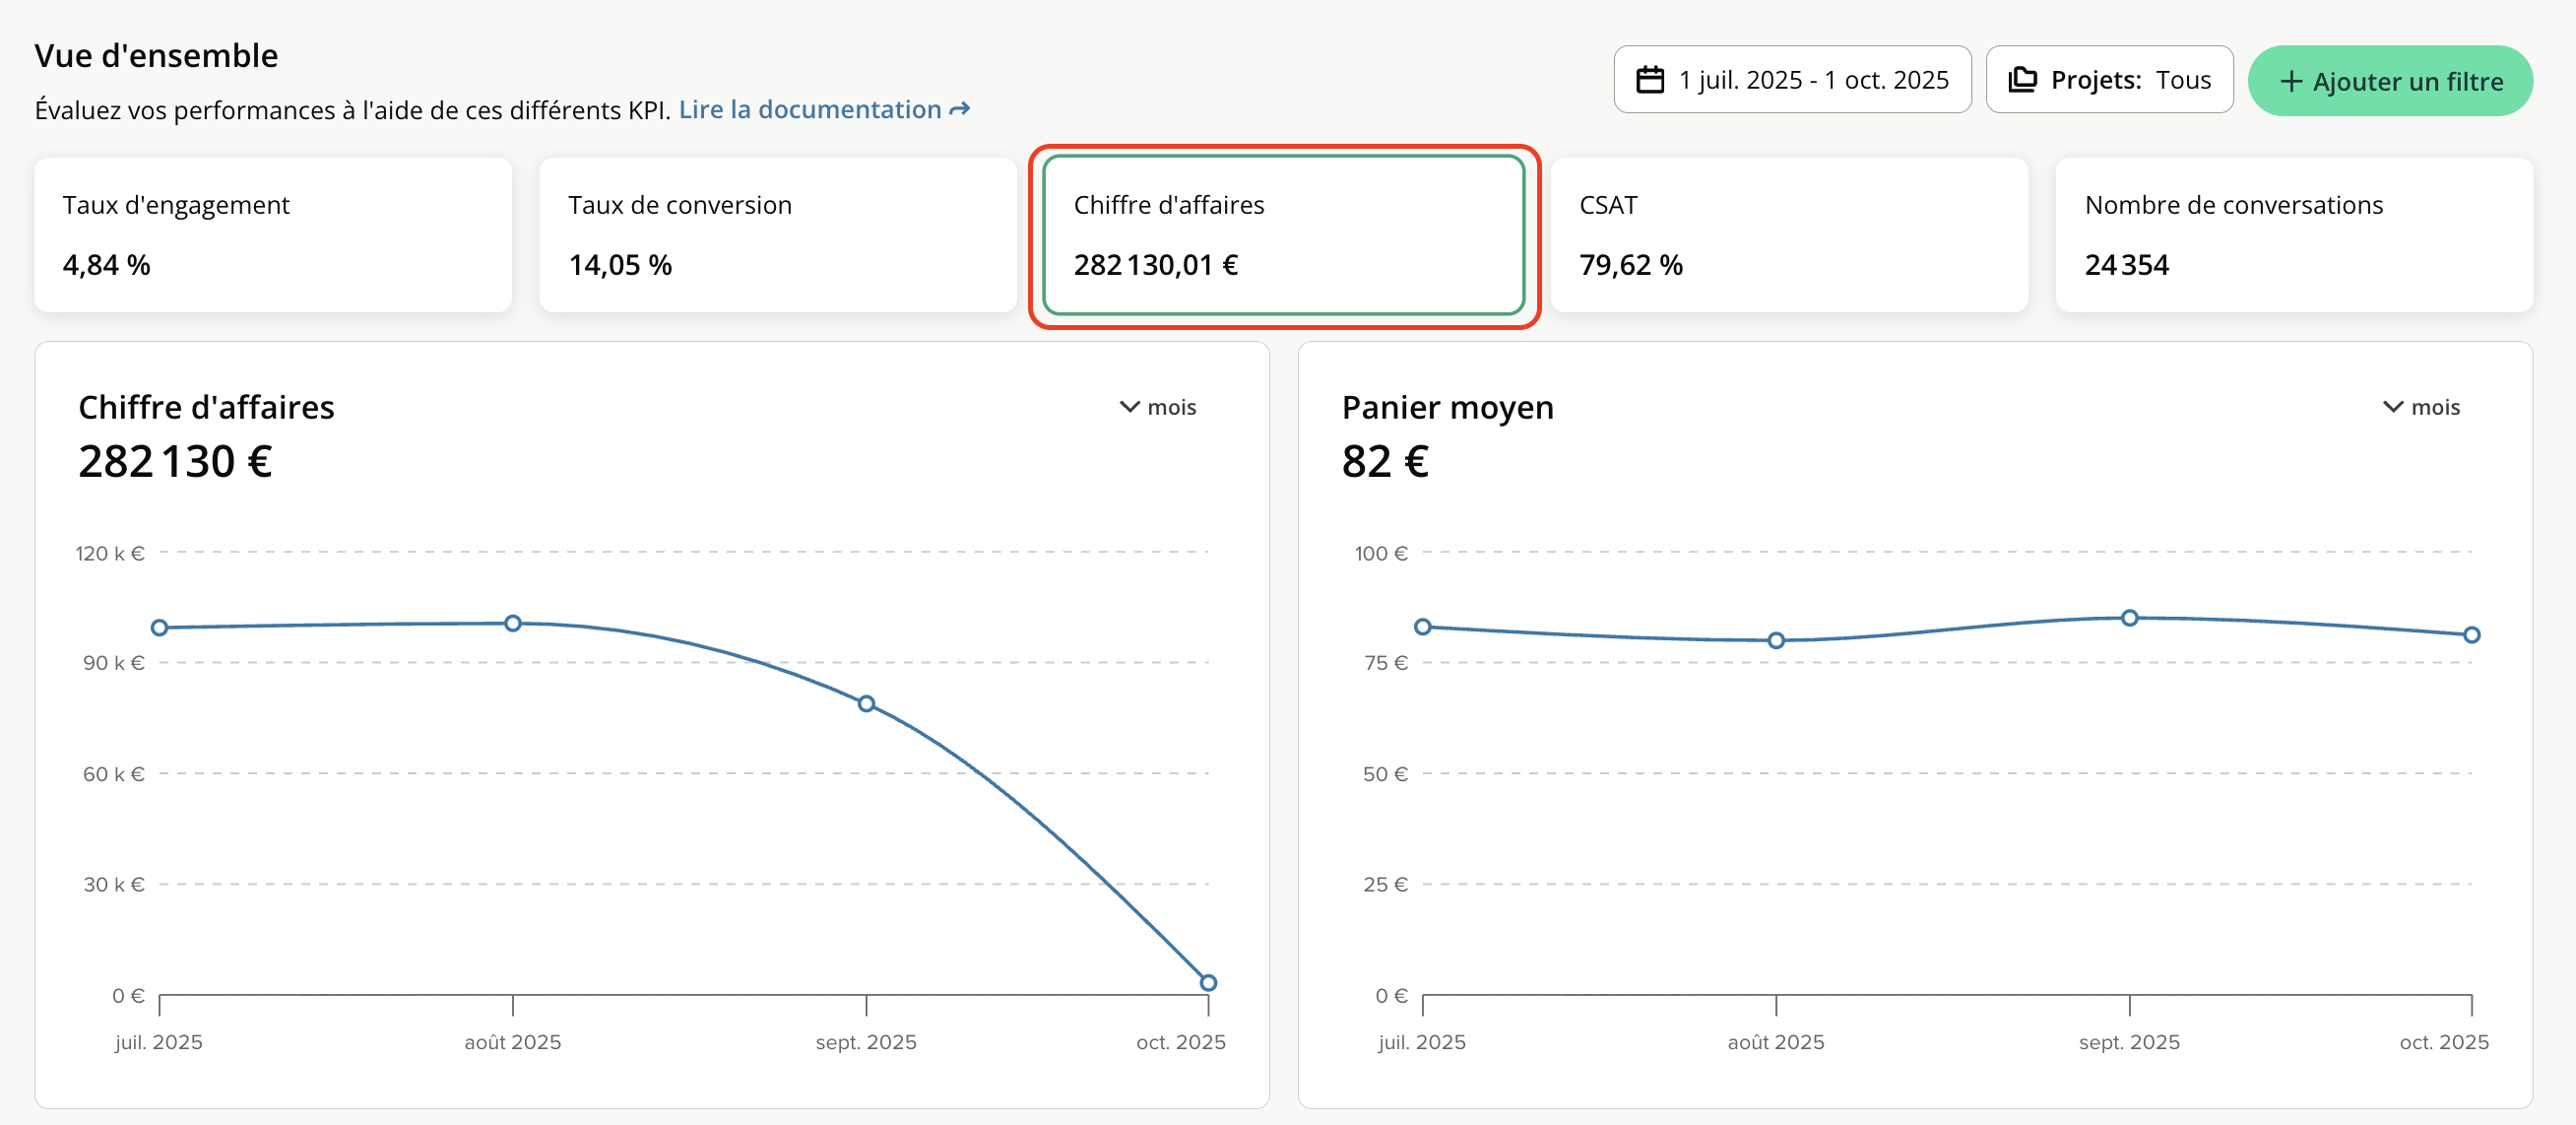Click the oct. 2025 point on revenue chart
Image resolution: width=2576 pixels, height=1125 pixels.
click(x=1208, y=983)
